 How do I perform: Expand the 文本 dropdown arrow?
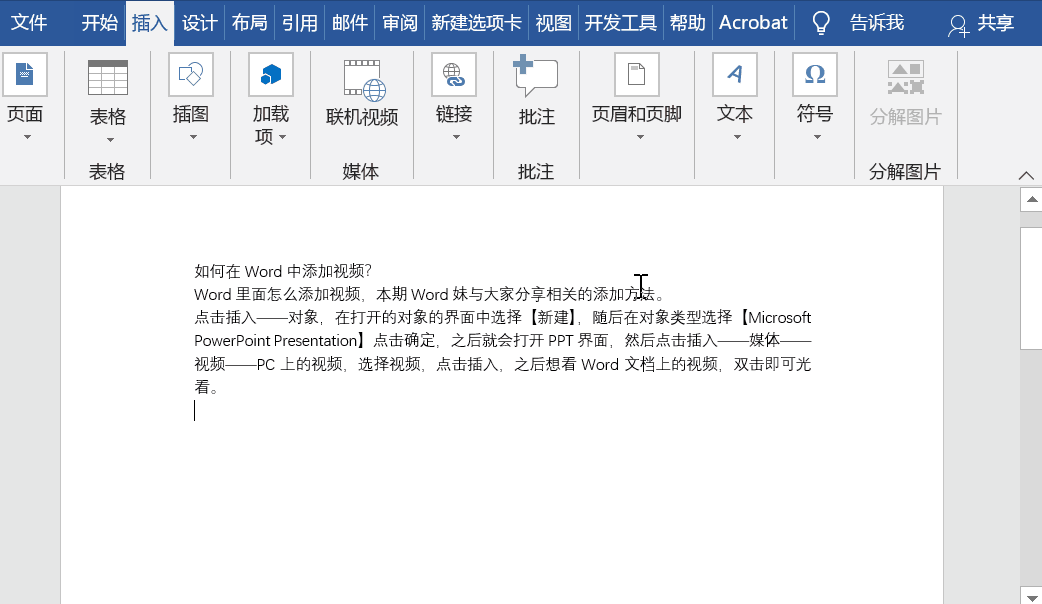click(x=737, y=138)
